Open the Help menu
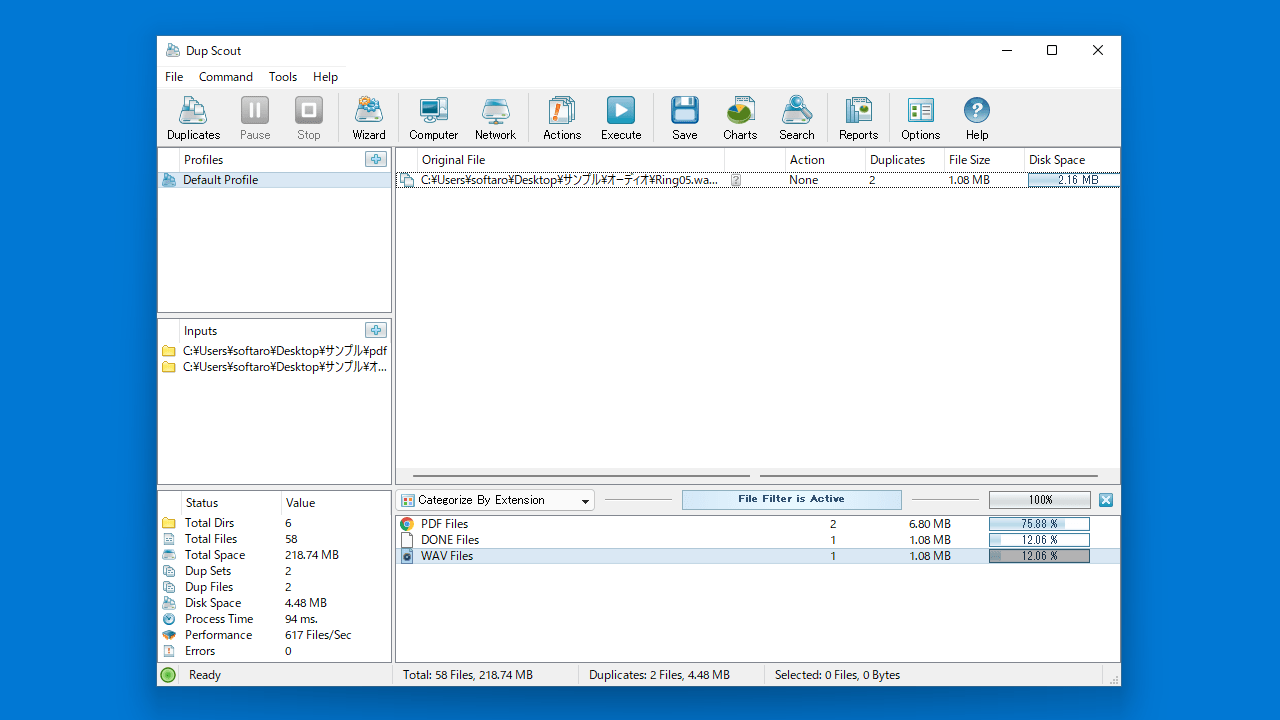This screenshot has width=1280, height=720. point(325,77)
